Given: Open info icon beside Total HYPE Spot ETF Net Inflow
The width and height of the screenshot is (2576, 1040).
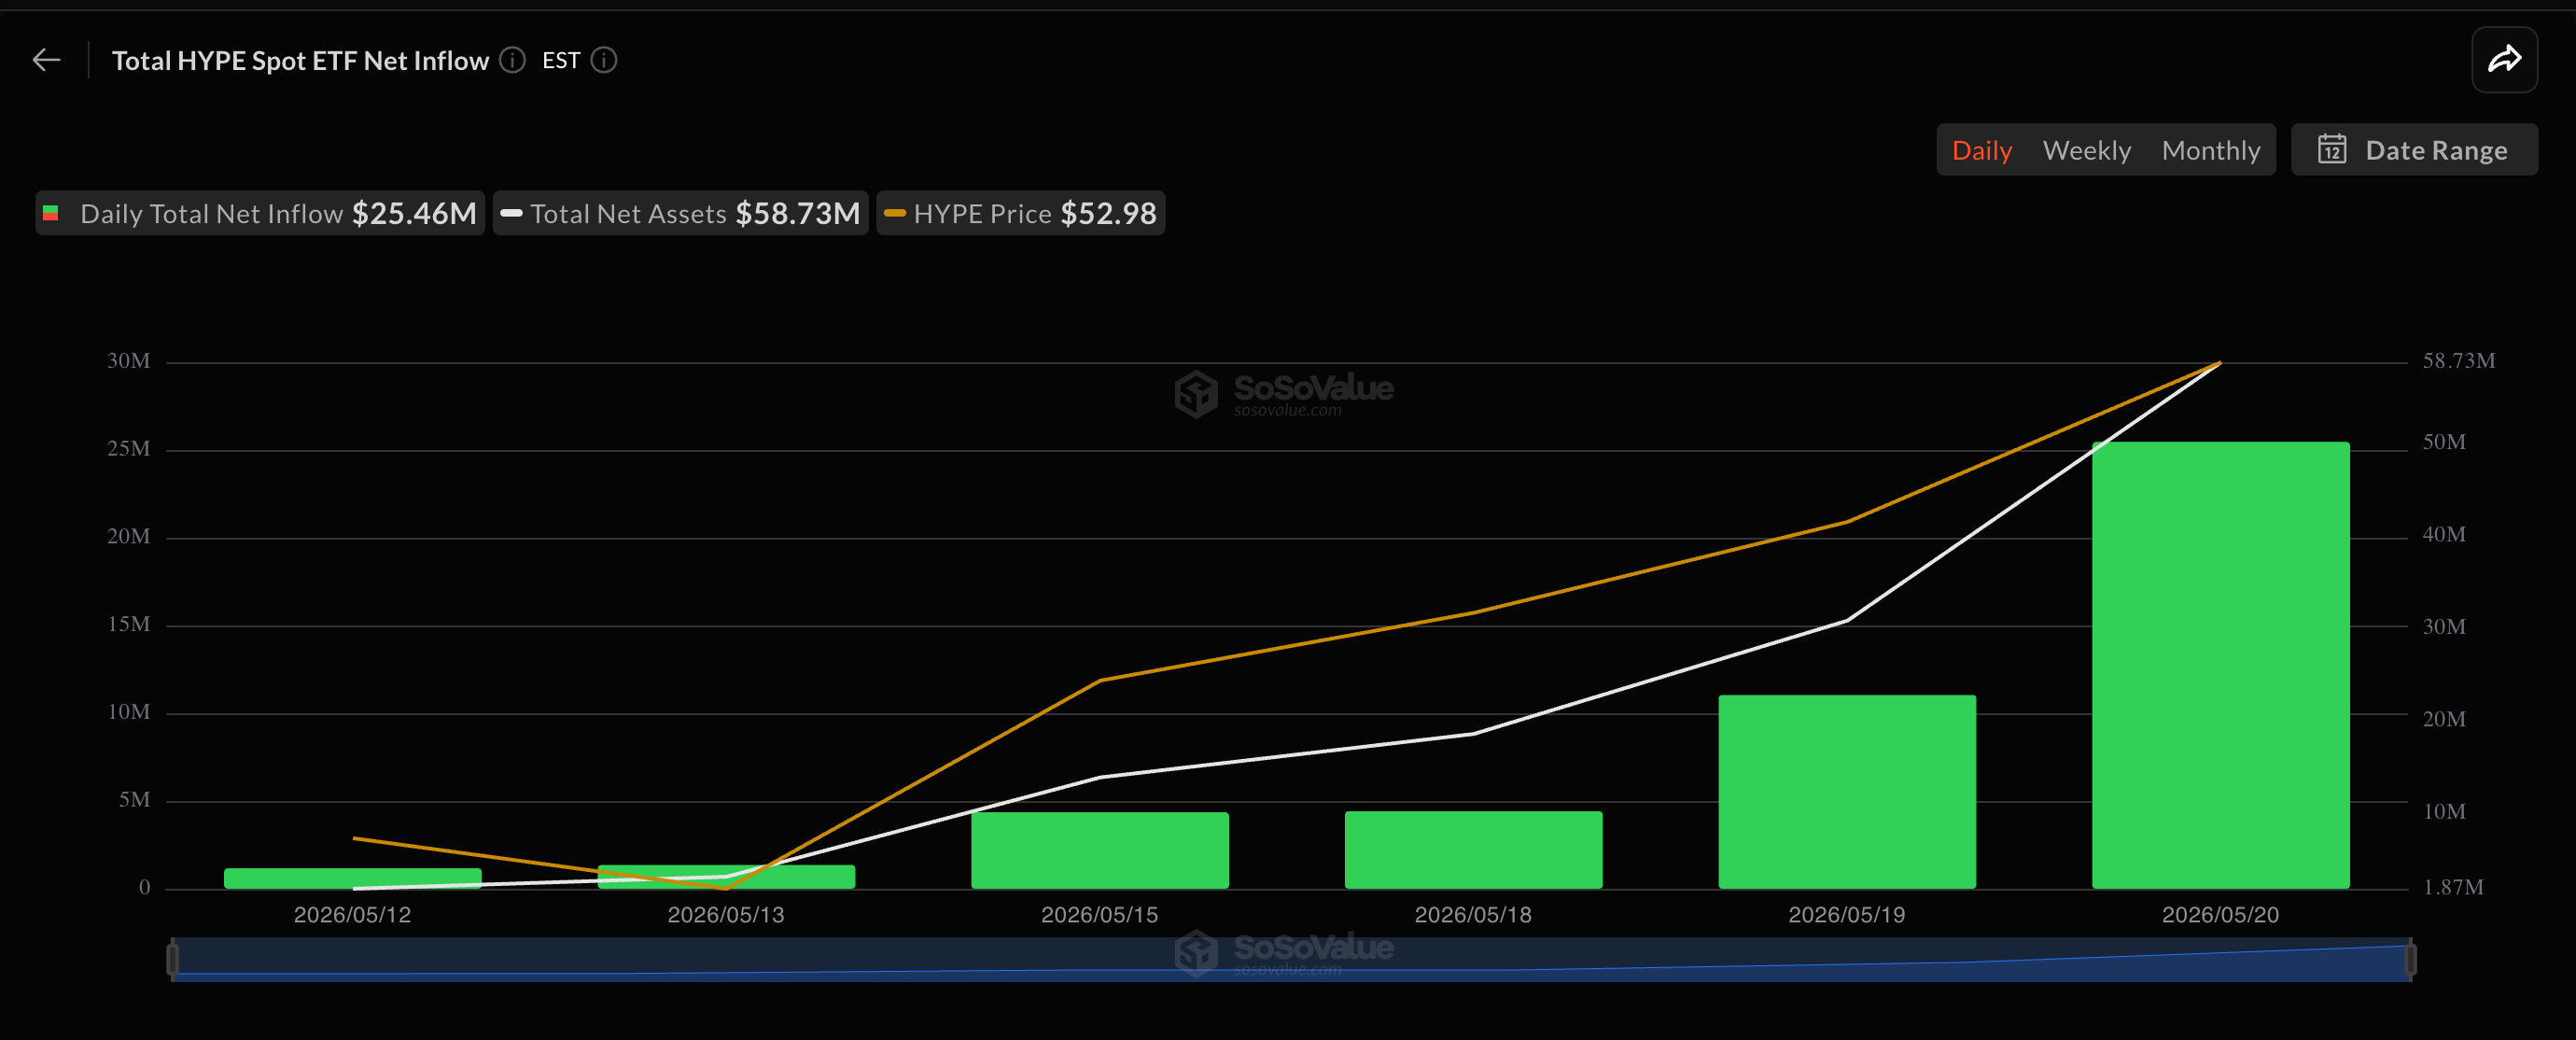Looking at the screenshot, I should [512, 61].
